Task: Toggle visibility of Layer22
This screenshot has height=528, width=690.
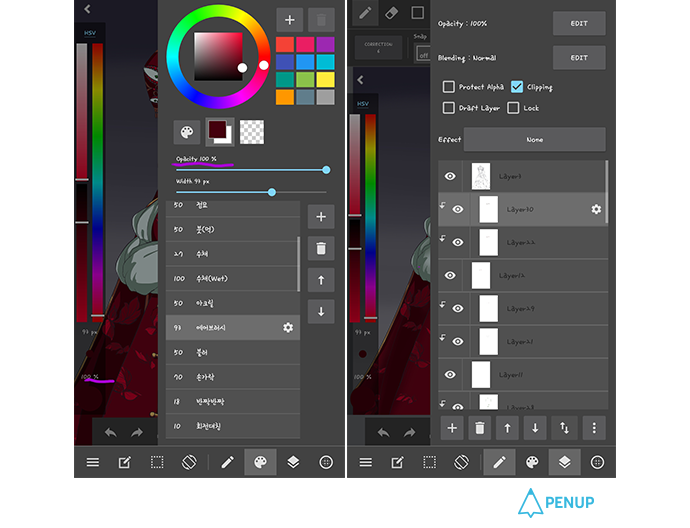Action: 458,242
